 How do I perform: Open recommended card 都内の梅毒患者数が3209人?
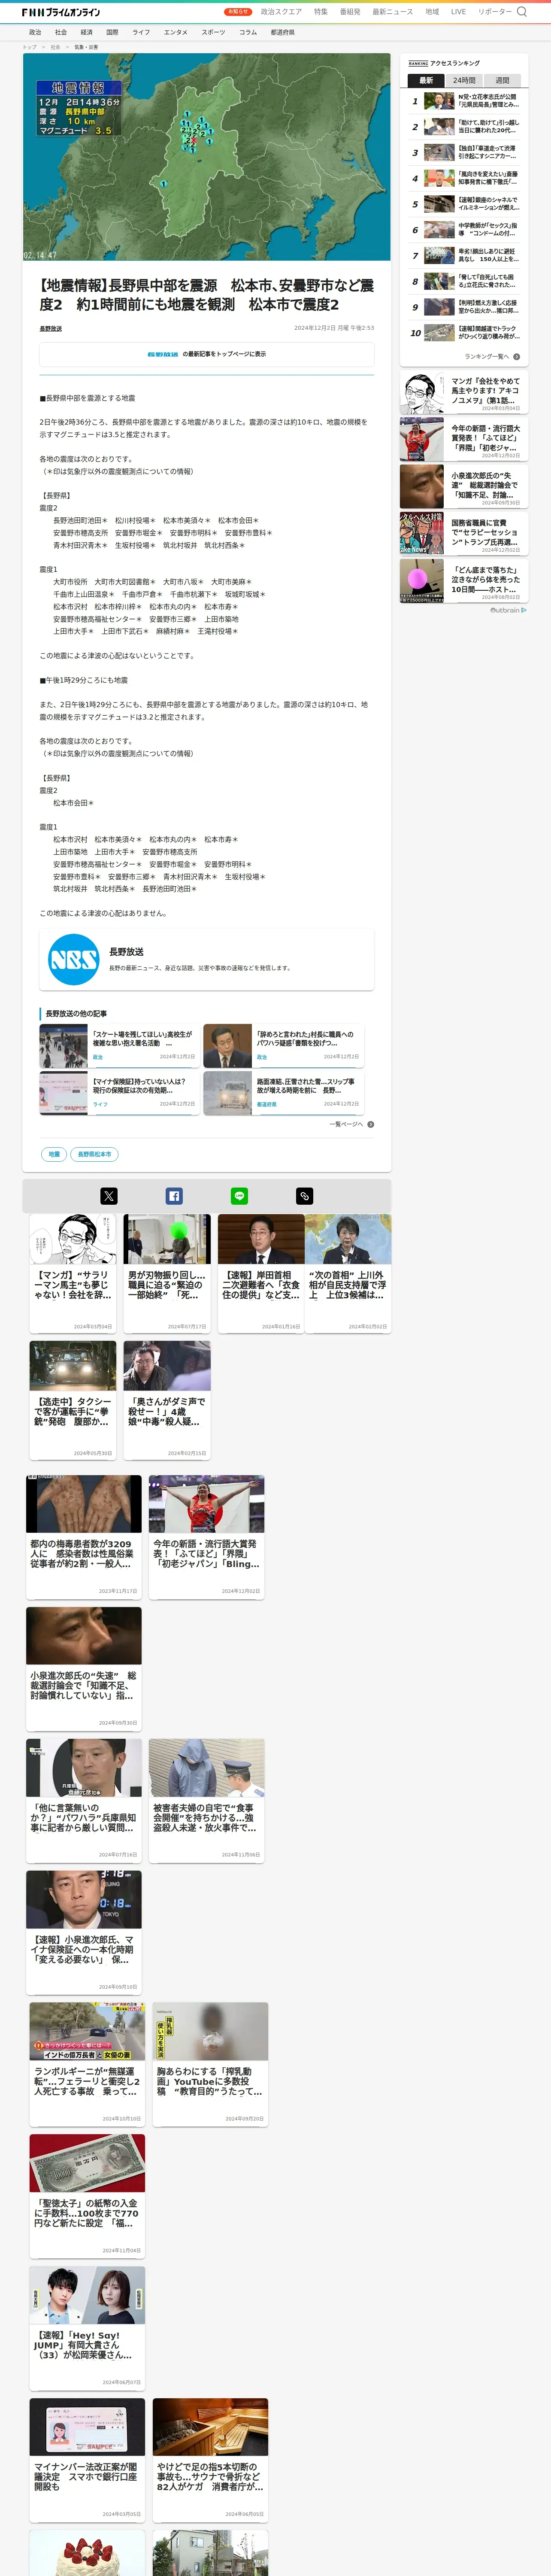point(84,1537)
